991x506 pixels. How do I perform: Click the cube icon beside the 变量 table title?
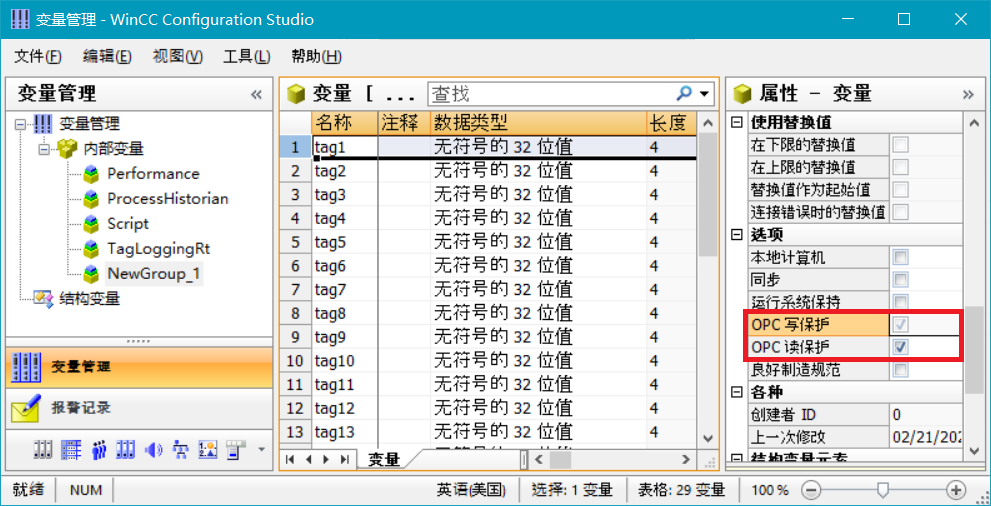point(296,94)
